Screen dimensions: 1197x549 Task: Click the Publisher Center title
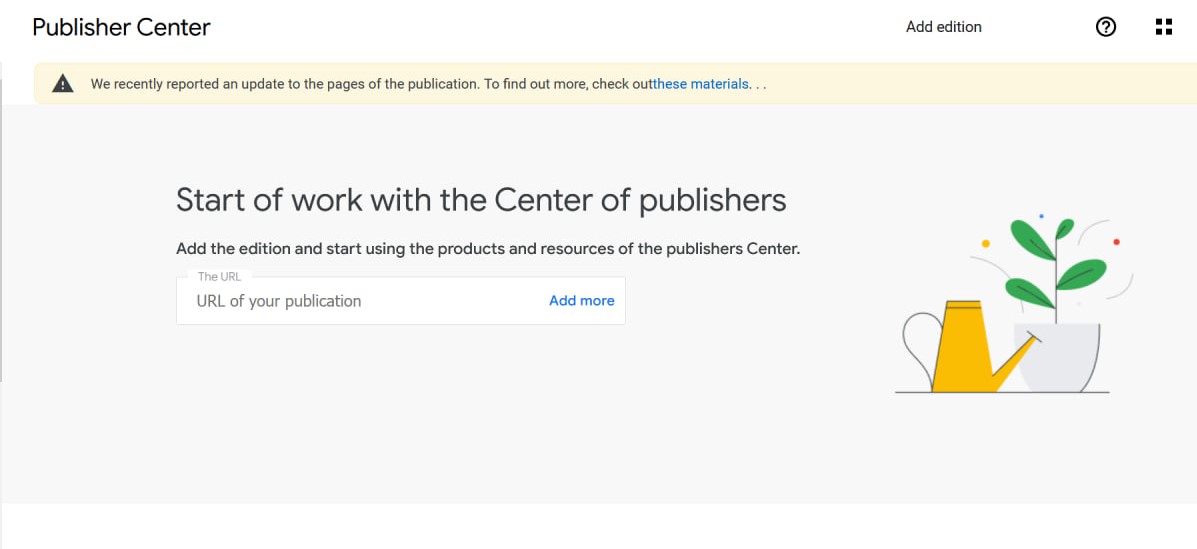[121, 27]
